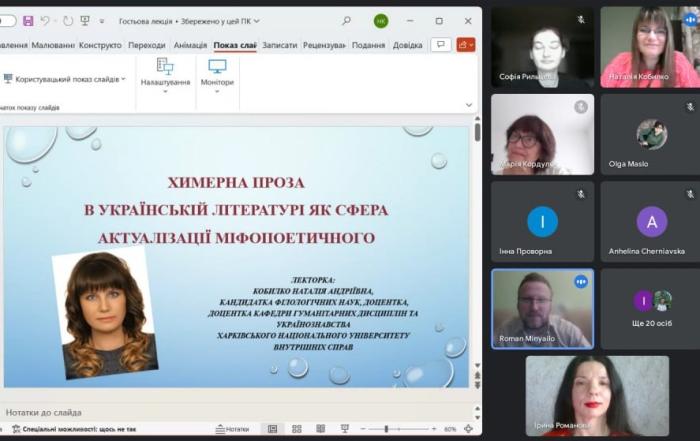Image resolution: width=700 pixels, height=441 pixels.
Task: Select Наталія Кобилко's video tile
Action: click(650, 47)
